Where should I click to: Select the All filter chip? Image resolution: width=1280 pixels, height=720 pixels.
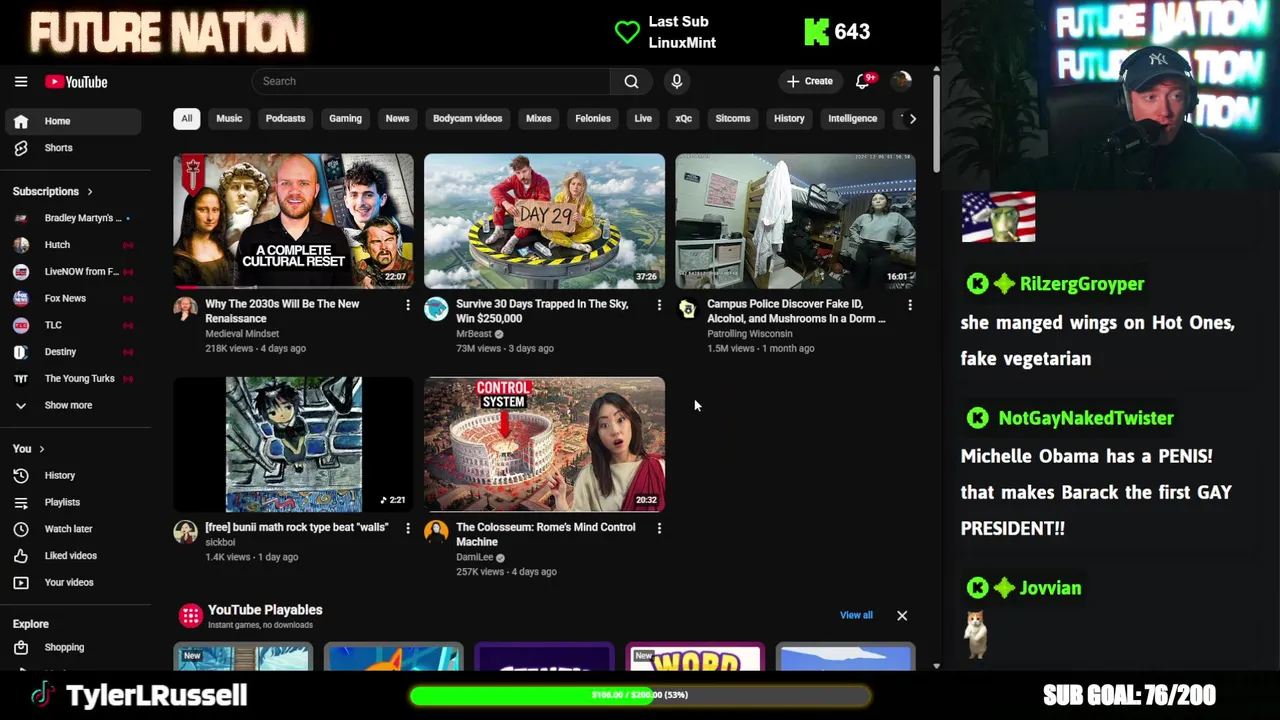[x=186, y=118]
